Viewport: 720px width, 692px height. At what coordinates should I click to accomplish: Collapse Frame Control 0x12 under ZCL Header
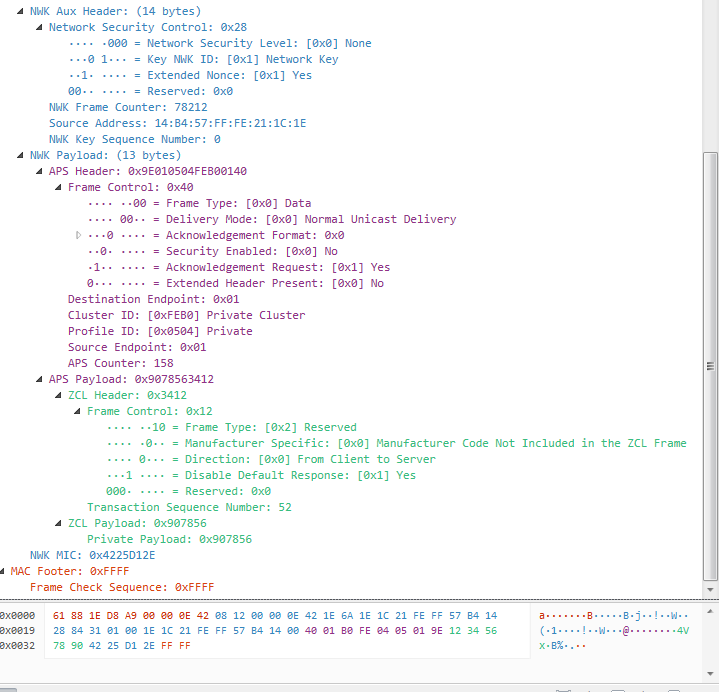coord(78,411)
